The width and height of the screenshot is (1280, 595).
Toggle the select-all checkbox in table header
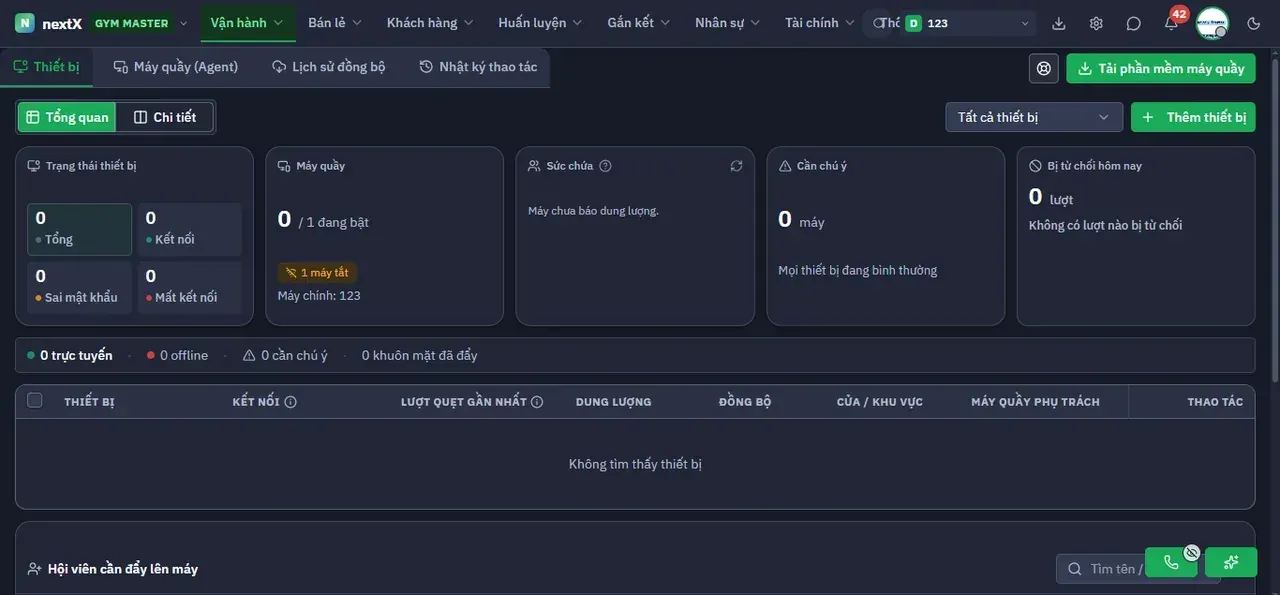(35, 401)
